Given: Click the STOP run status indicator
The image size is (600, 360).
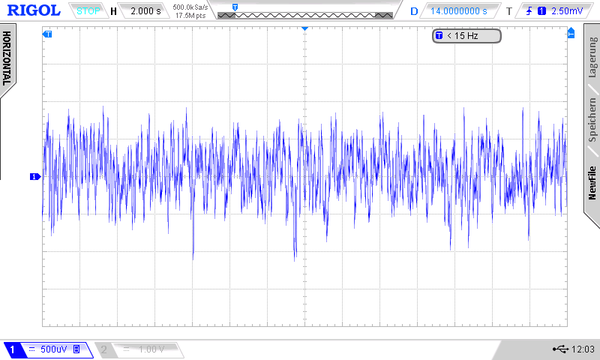Looking at the screenshot, I should click(88, 11).
